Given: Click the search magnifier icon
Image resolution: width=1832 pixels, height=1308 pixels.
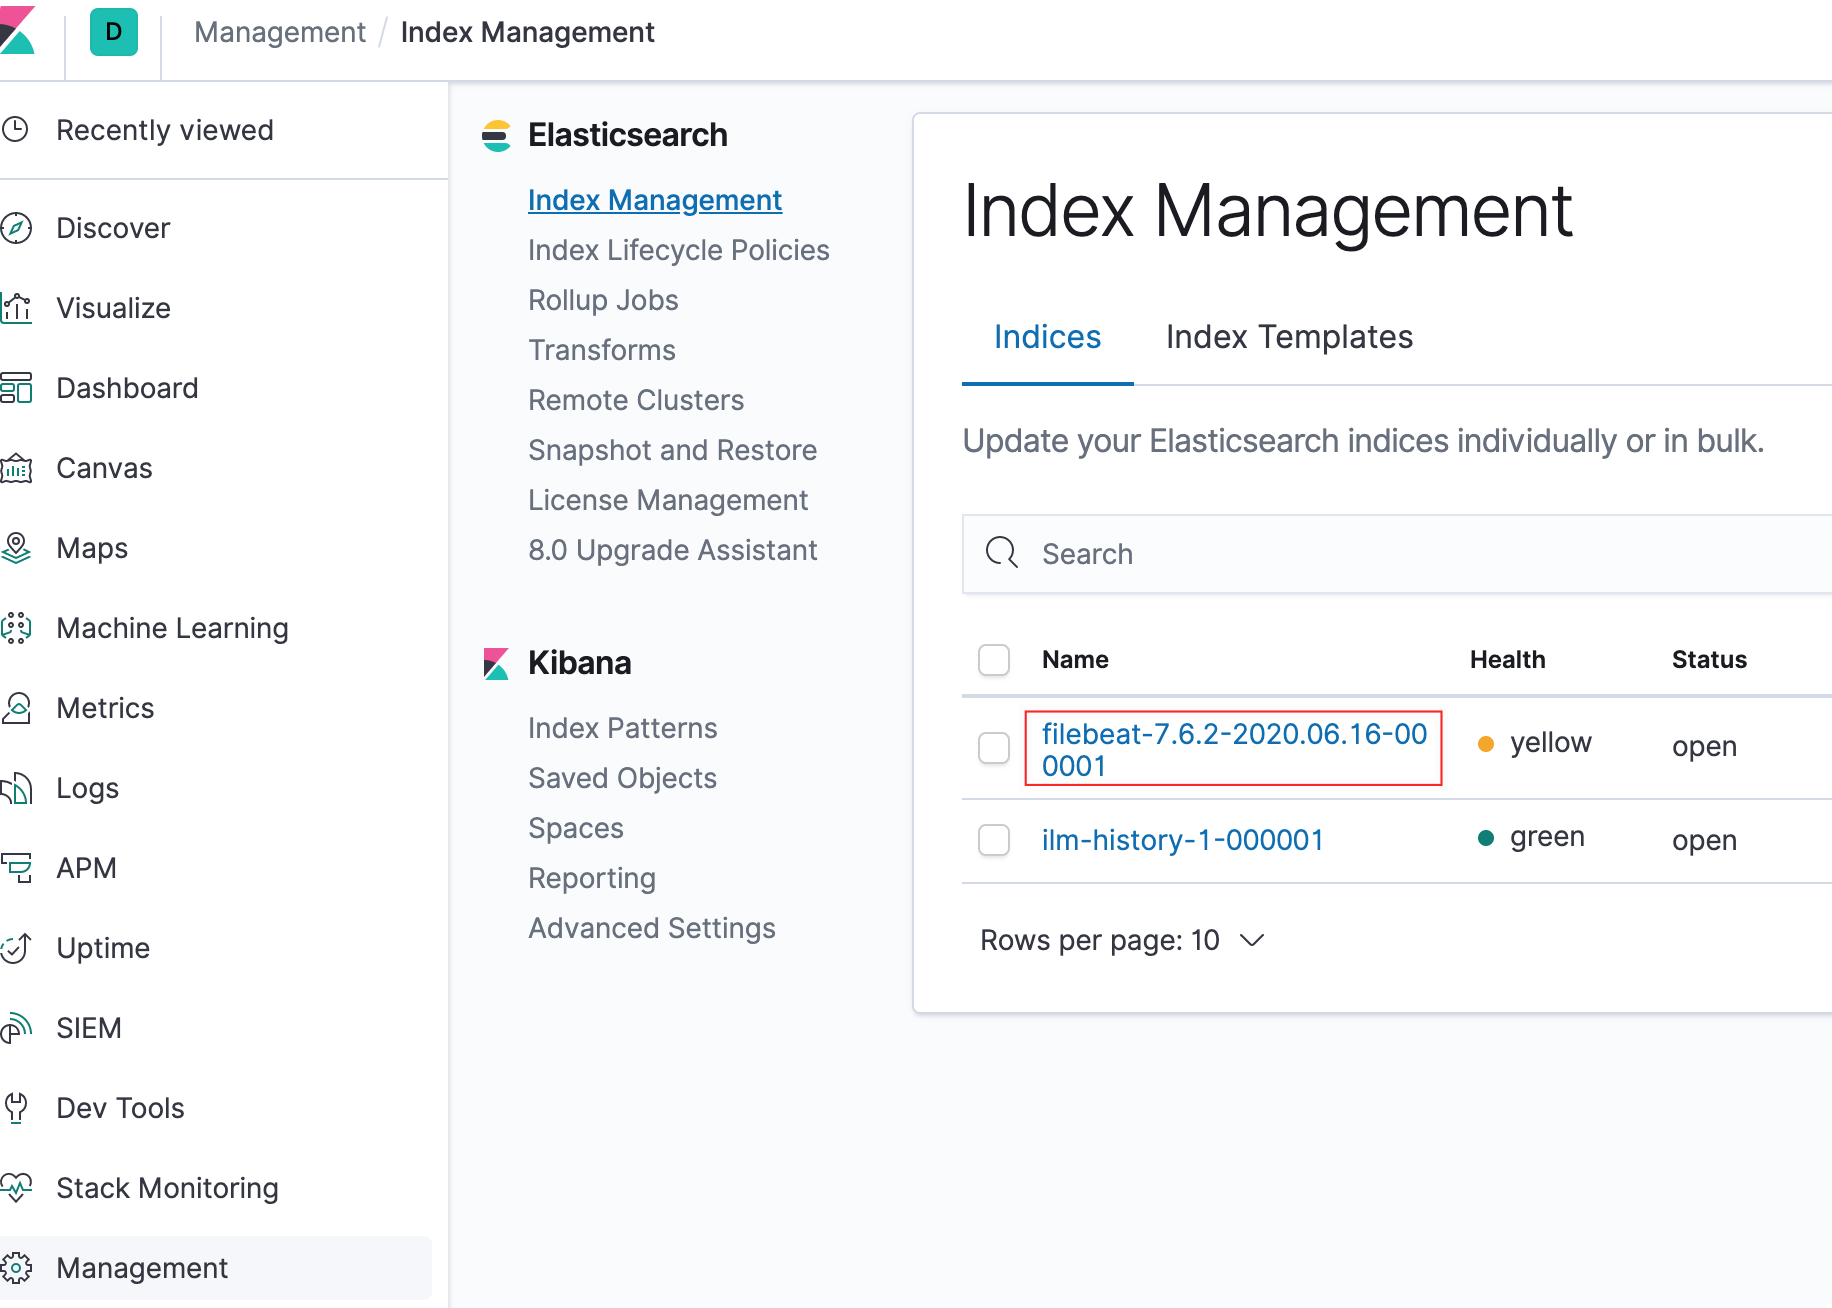Looking at the screenshot, I should [1001, 552].
